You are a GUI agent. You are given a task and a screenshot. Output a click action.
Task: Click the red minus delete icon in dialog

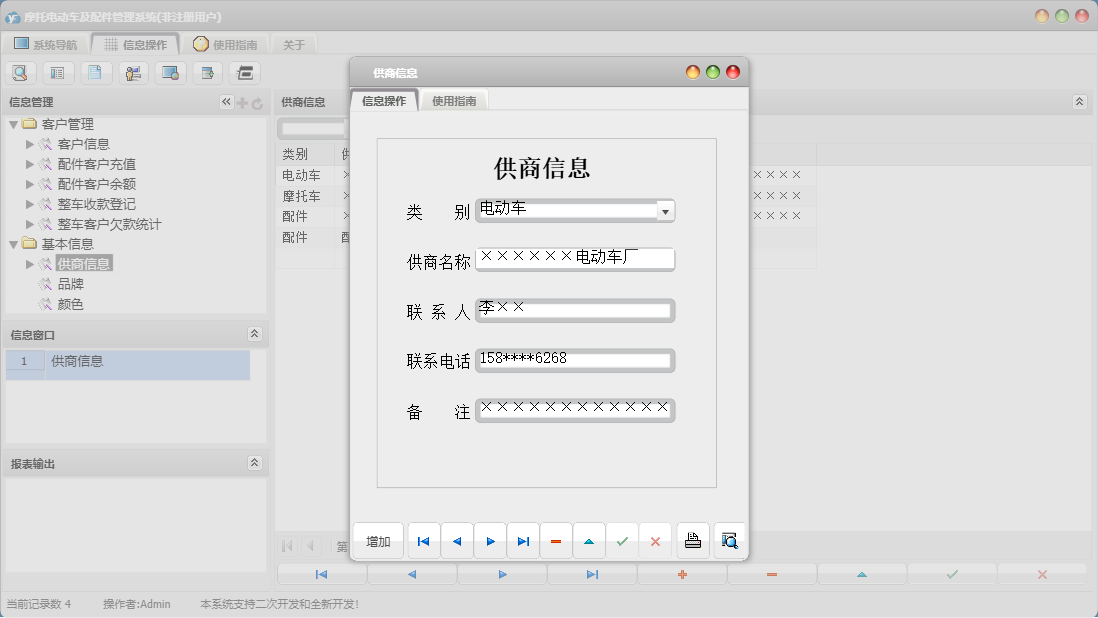click(556, 541)
